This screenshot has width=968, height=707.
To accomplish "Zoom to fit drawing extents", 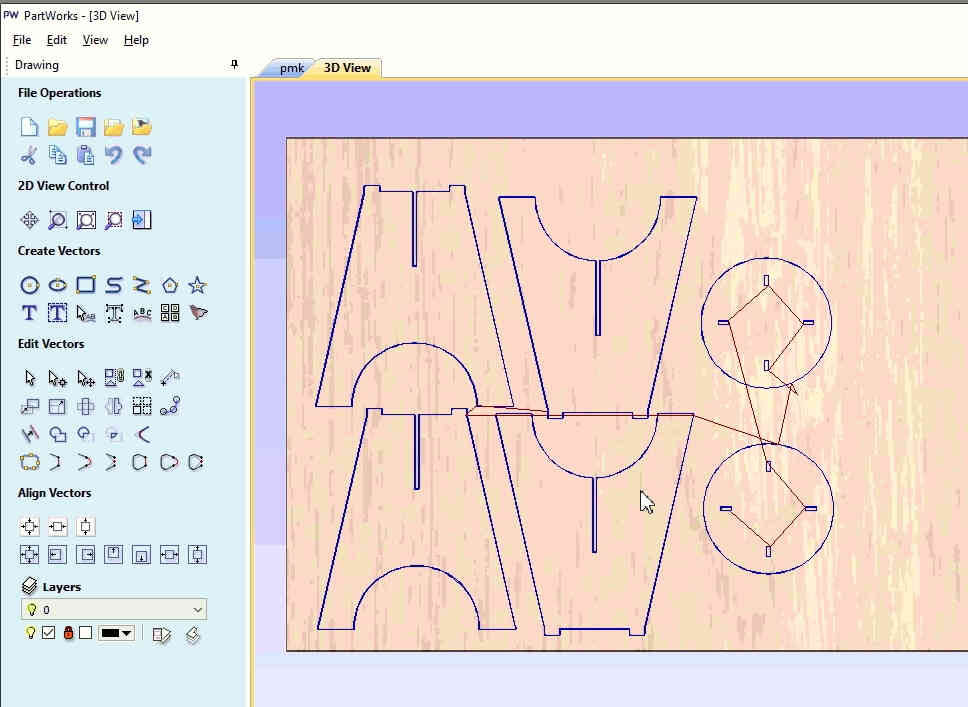I will (86, 220).
